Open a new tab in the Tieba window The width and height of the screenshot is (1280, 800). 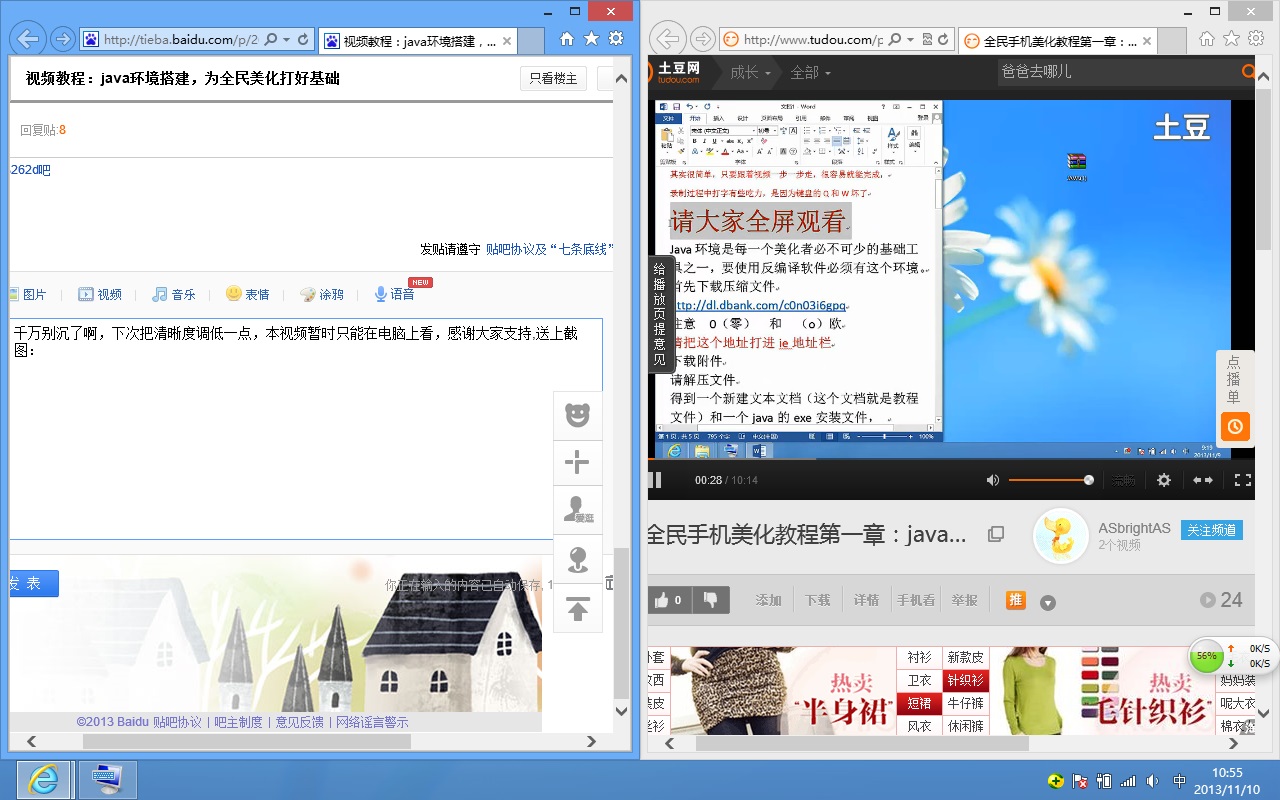click(532, 42)
